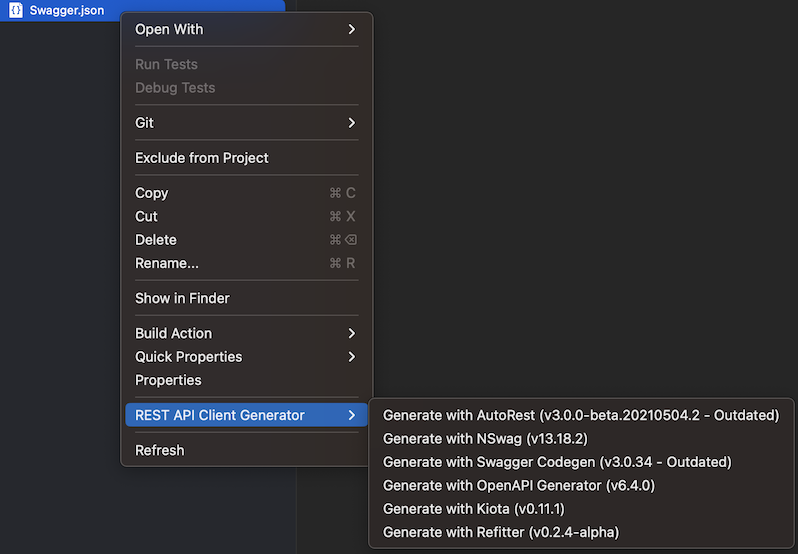This screenshot has width=798, height=554.
Task: Click the disabled Debug Tests entry
Action: (x=246, y=88)
